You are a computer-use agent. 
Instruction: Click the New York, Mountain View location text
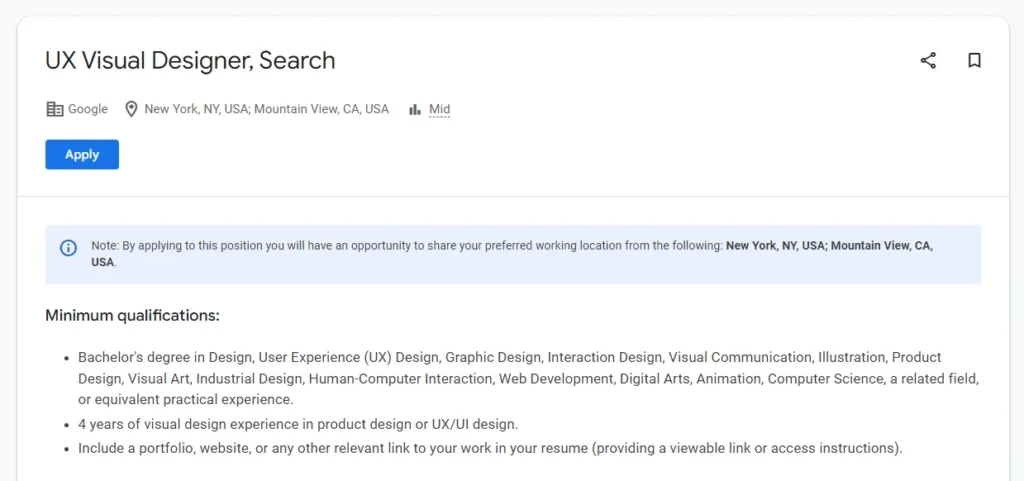click(266, 109)
